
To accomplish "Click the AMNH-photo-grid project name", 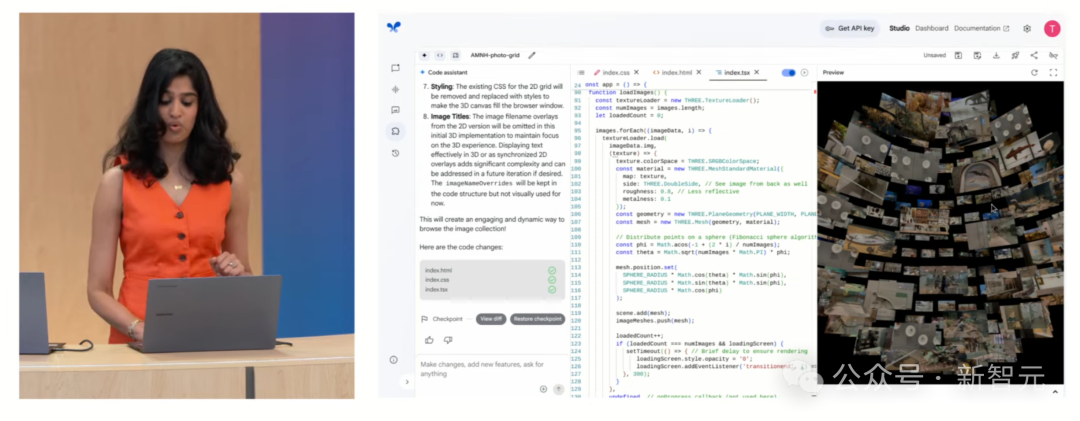I will pyautogui.click(x=496, y=55).
